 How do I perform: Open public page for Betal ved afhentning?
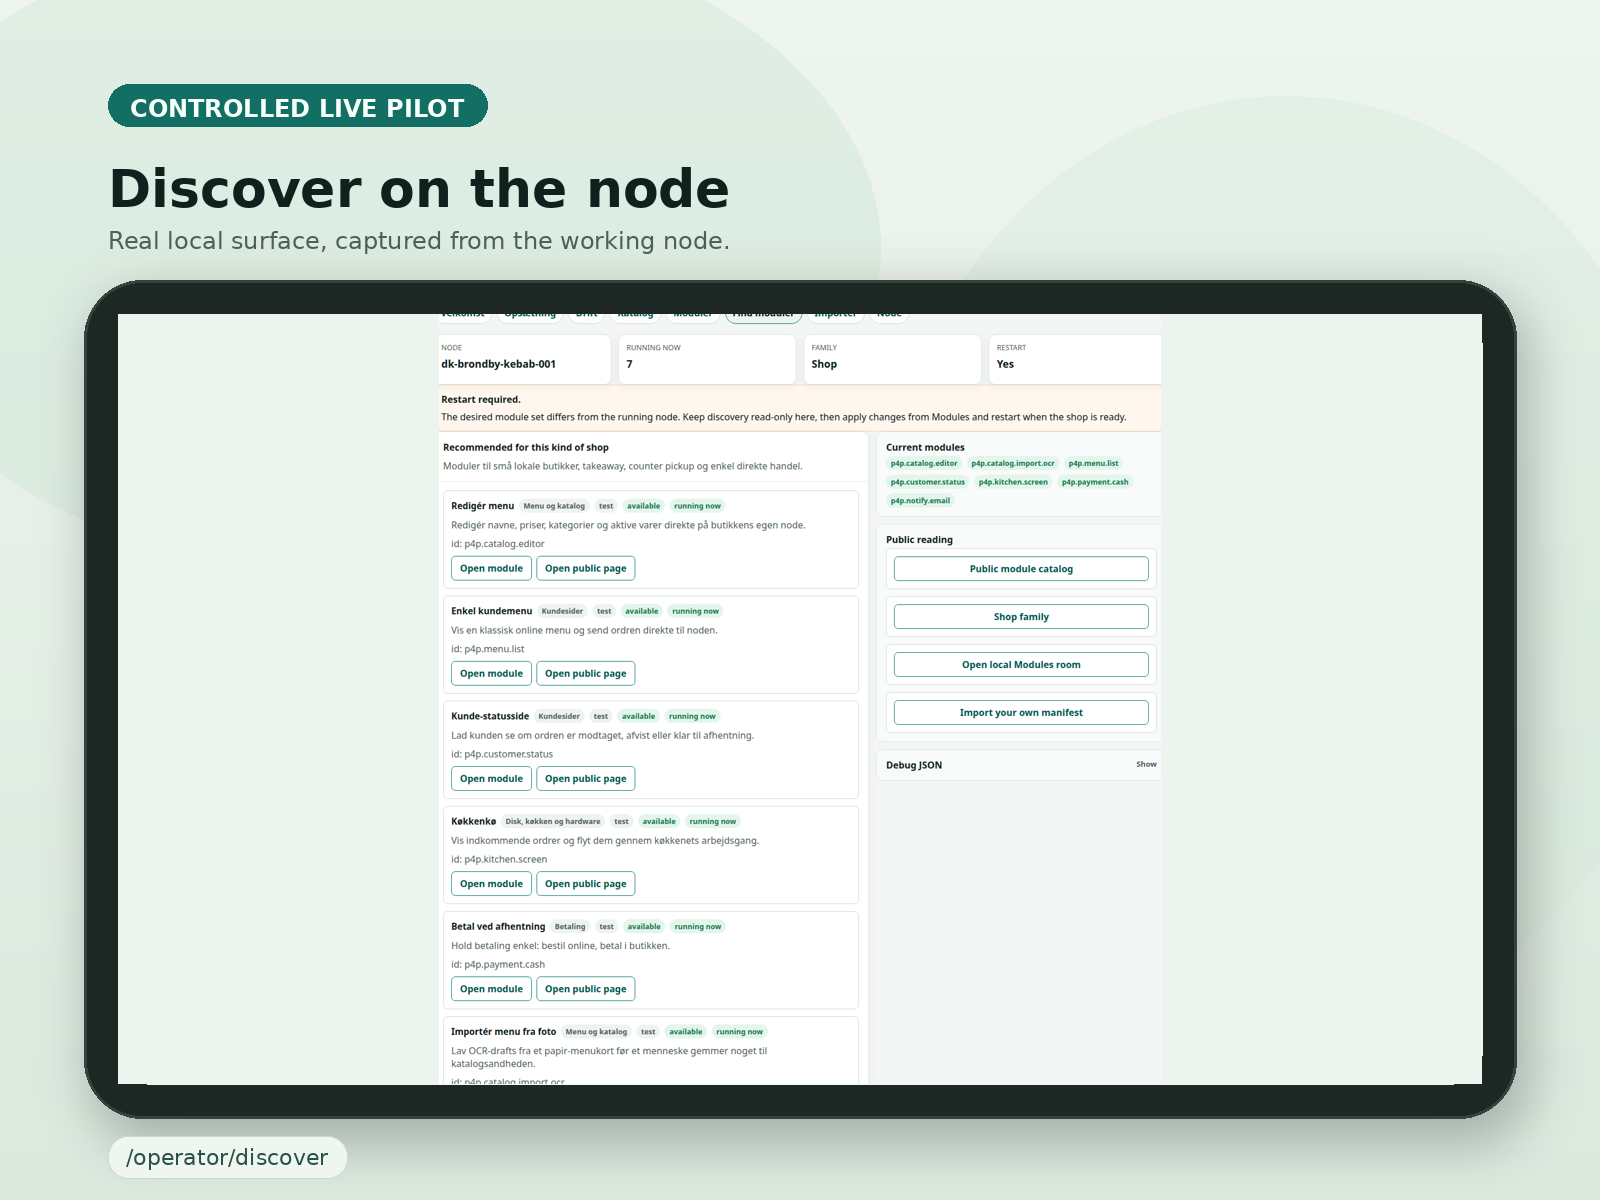pyautogui.click(x=586, y=988)
